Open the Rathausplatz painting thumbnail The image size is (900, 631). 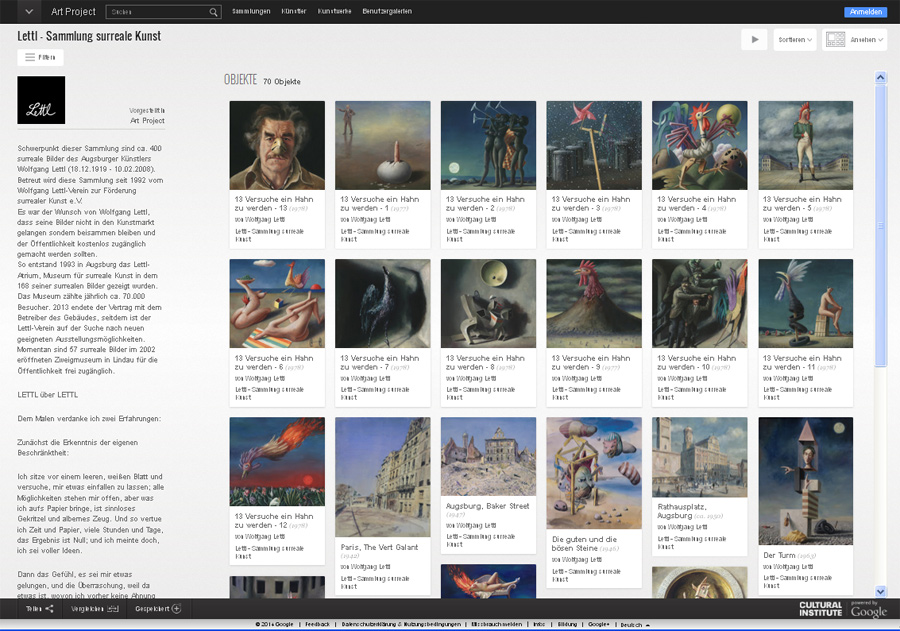tap(700, 457)
